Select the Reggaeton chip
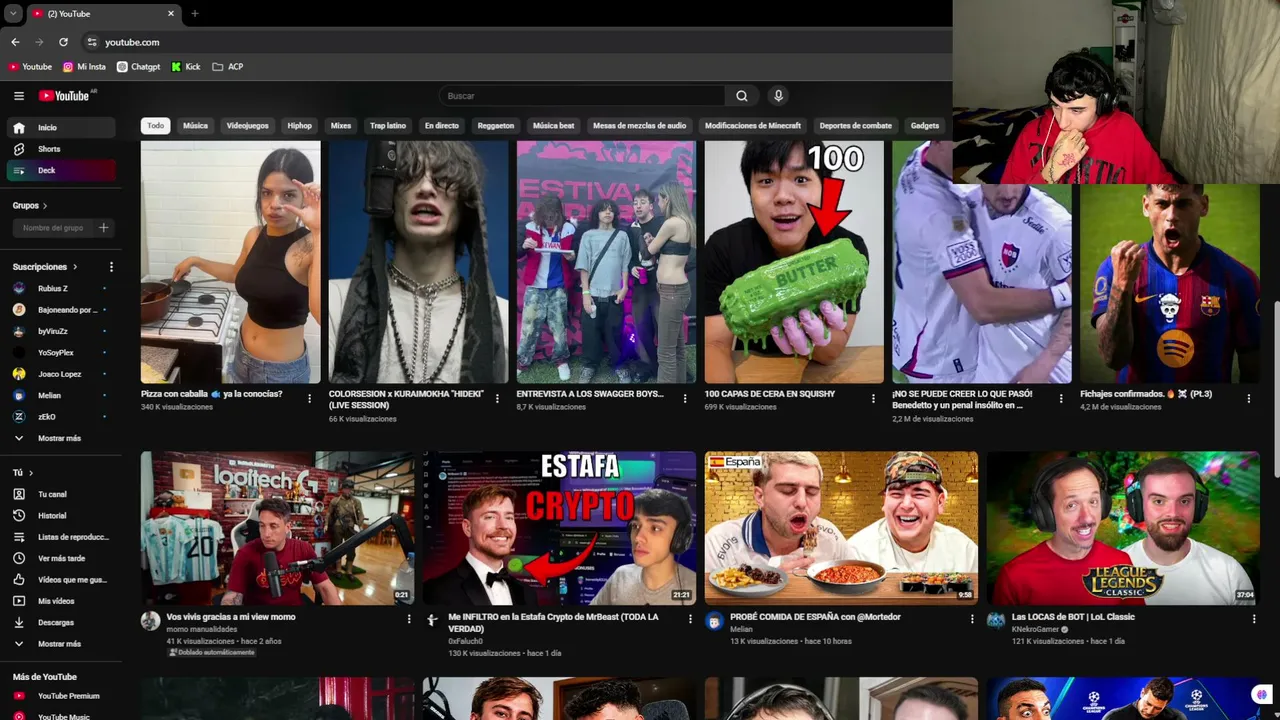This screenshot has height=720, width=1280. click(496, 126)
